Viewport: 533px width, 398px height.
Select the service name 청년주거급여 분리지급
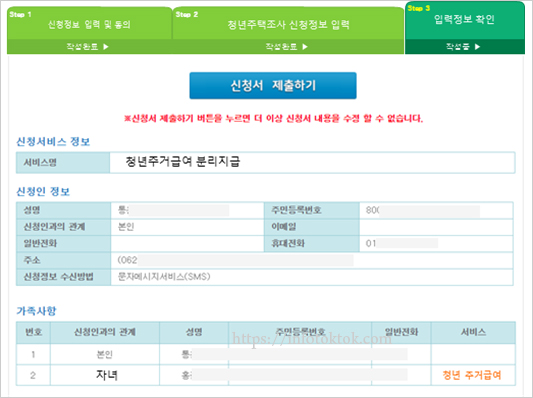click(x=183, y=161)
